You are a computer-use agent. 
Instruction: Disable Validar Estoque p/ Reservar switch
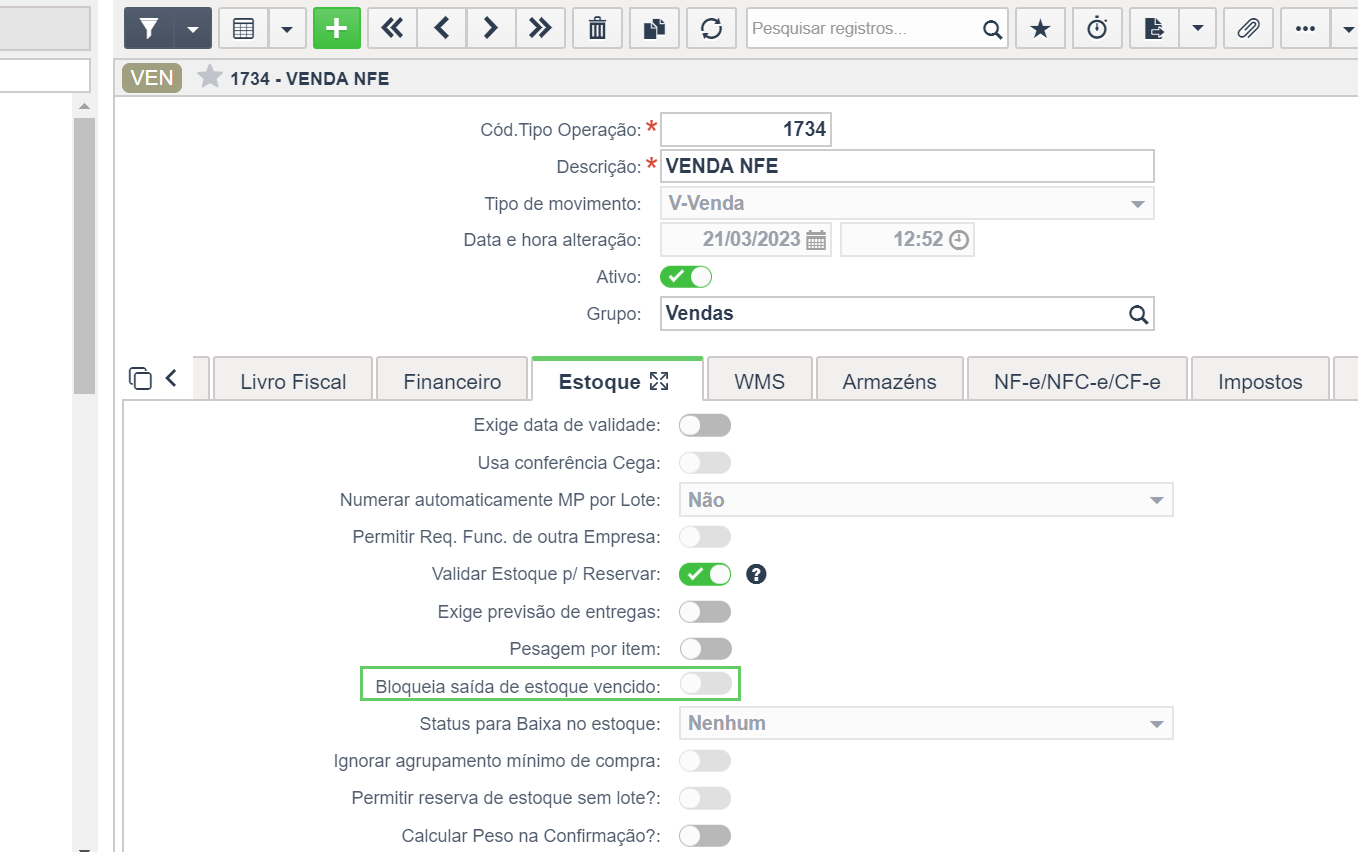pyautogui.click(x=705, y=574)
